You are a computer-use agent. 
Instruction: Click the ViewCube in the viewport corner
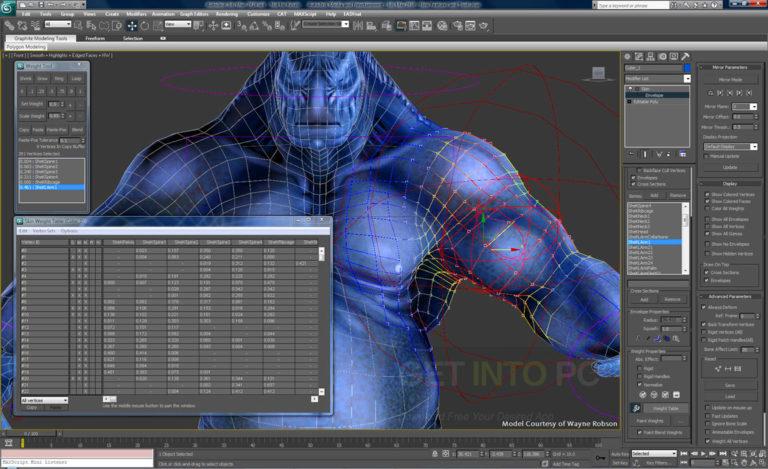pos(598,73)
